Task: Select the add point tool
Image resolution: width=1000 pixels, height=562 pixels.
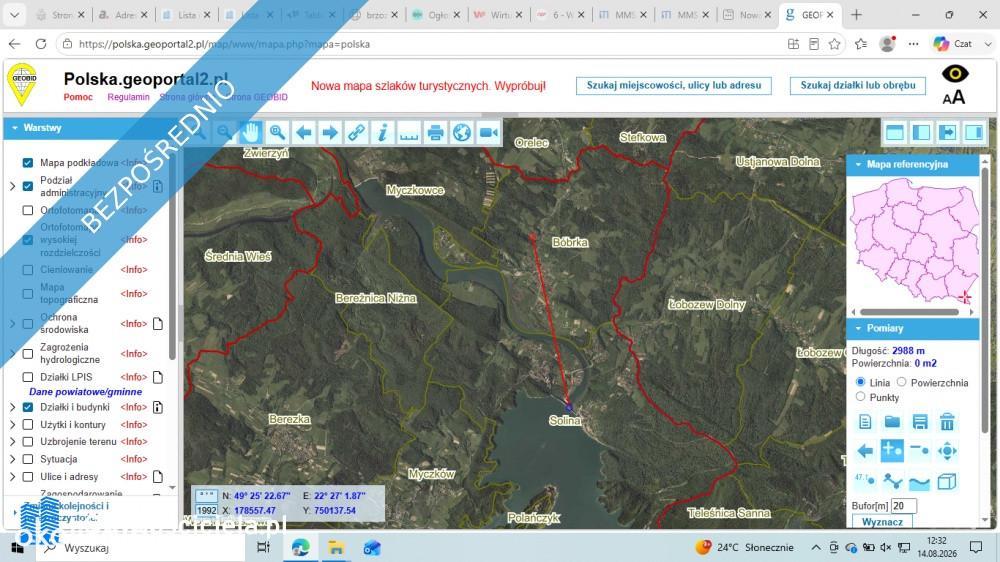Action: (x=892, y=451)
